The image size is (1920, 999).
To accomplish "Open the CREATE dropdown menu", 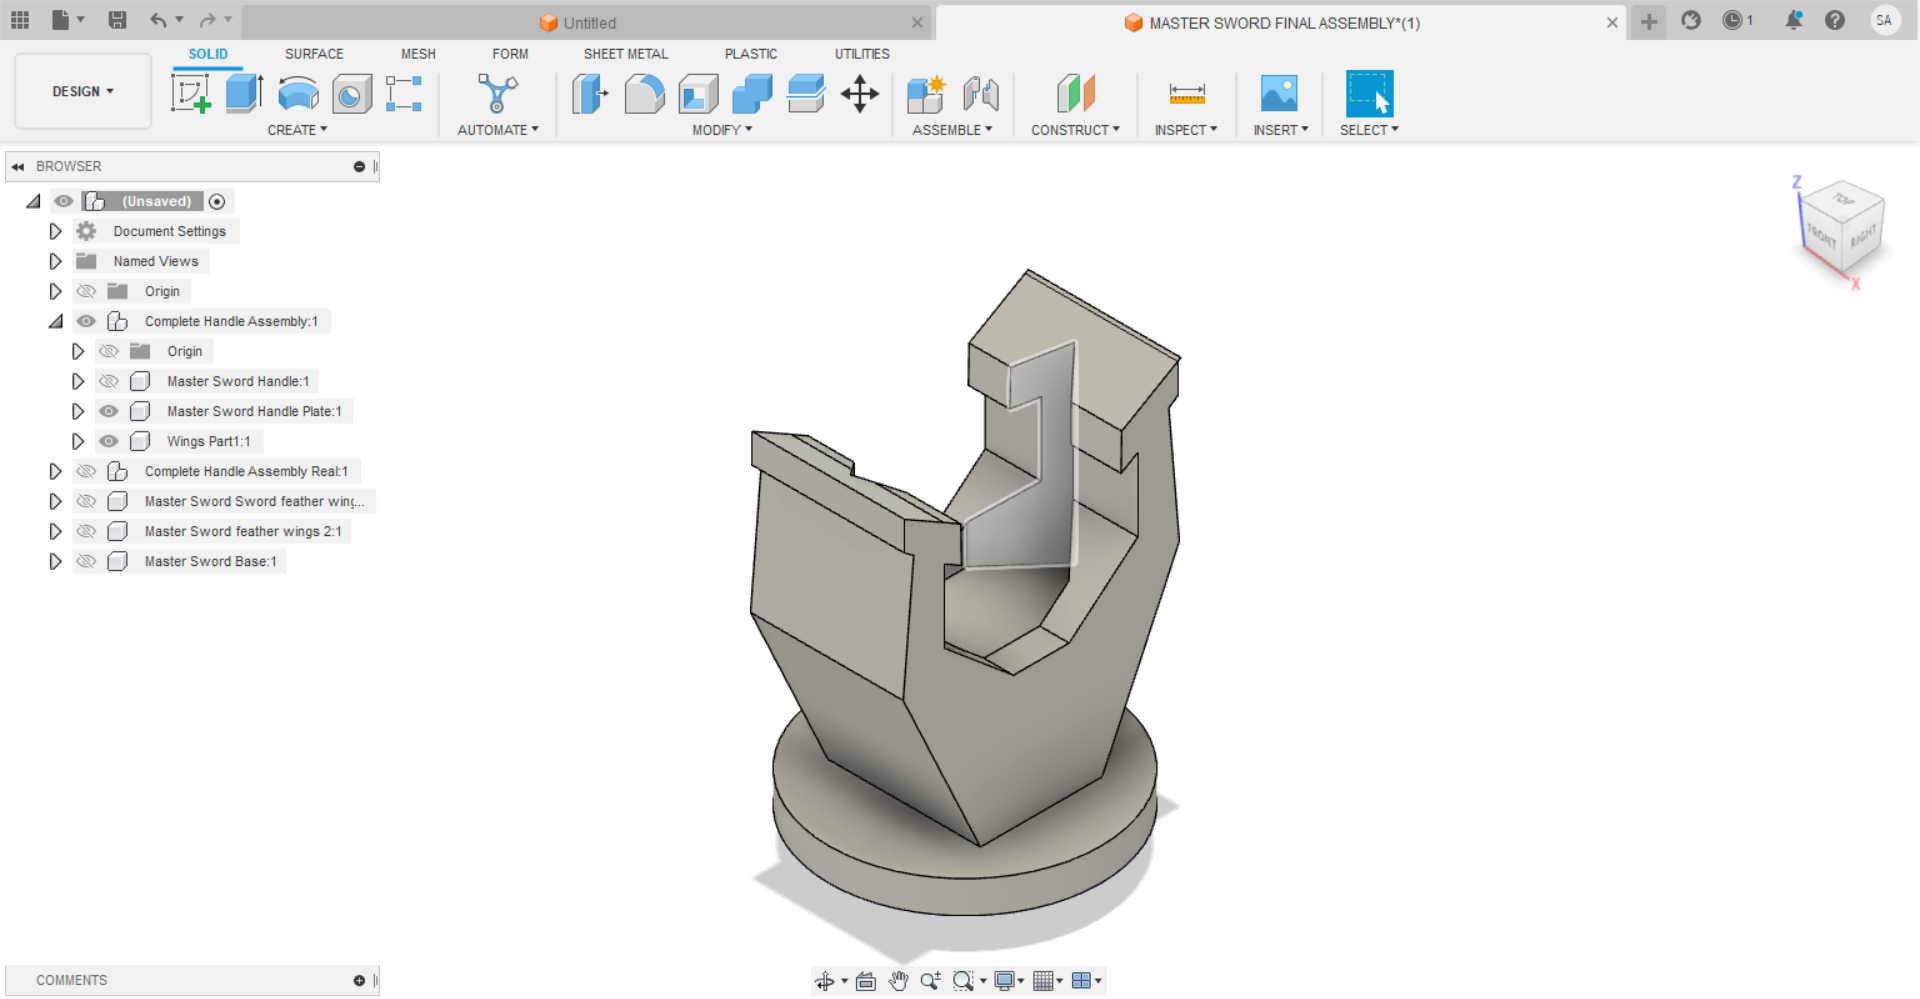I will tap(297, 130).
